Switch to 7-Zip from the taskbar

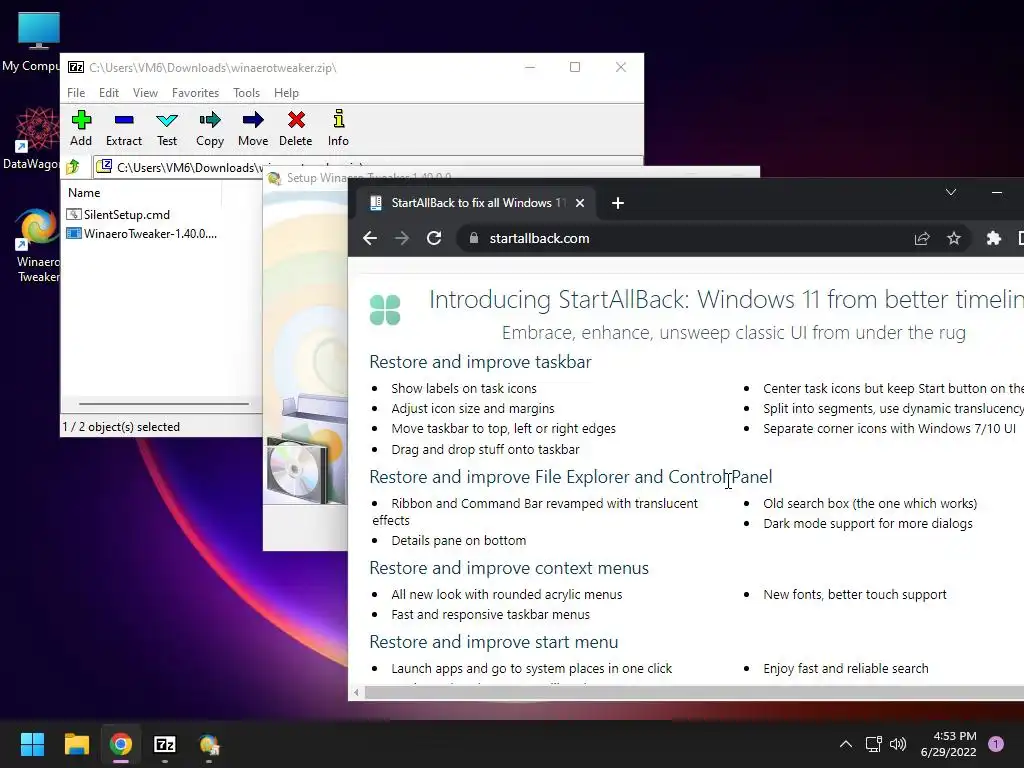click(x=165, y=744)
